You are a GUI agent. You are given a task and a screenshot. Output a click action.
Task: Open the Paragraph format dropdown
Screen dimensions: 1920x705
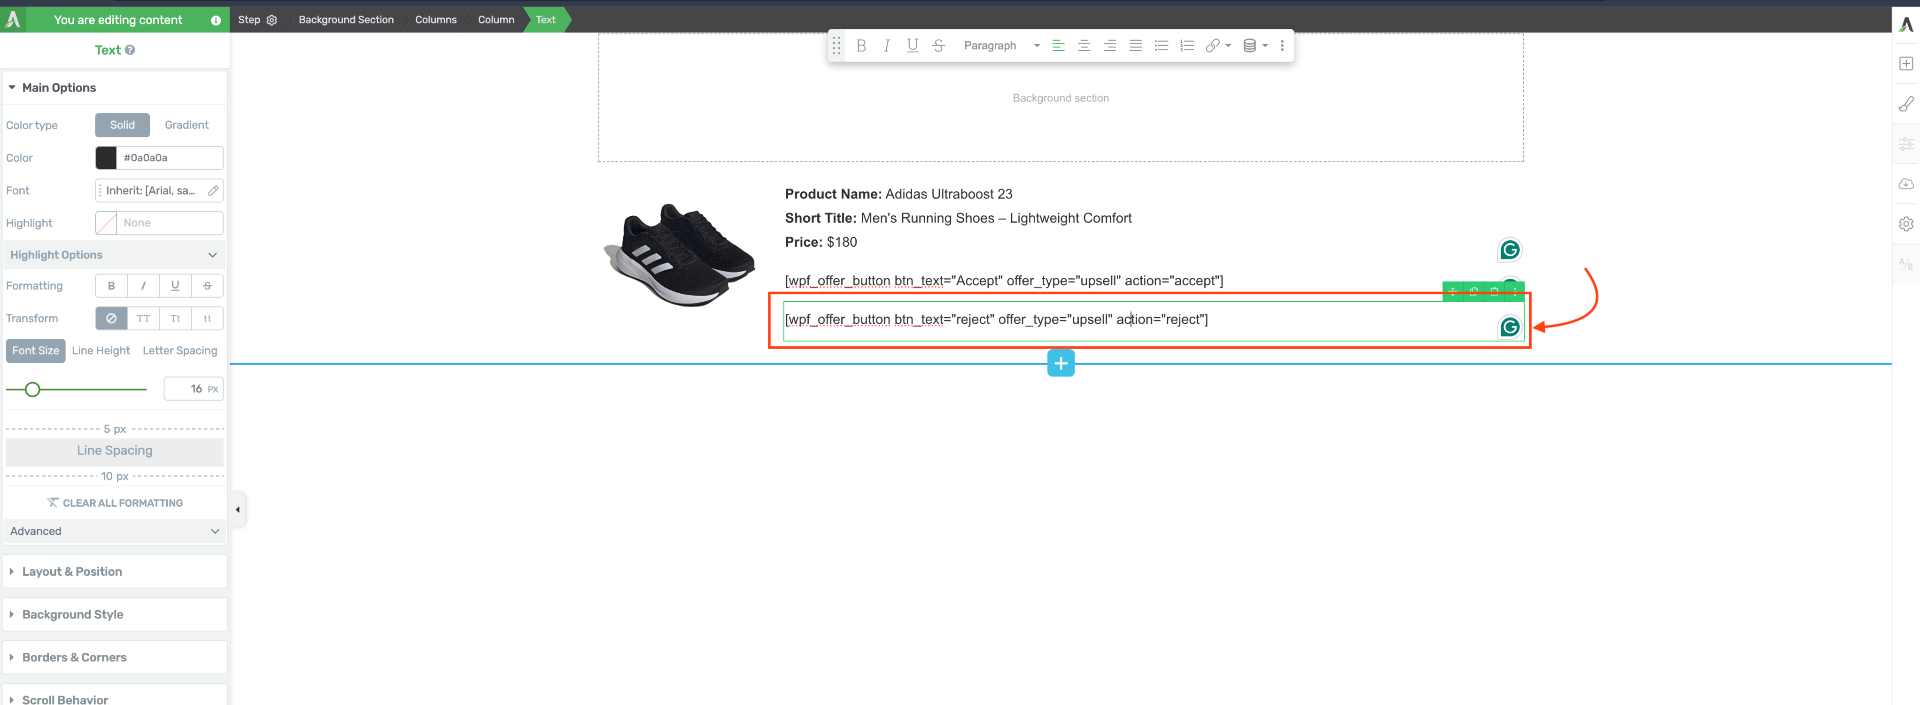tap(1001, 46)
